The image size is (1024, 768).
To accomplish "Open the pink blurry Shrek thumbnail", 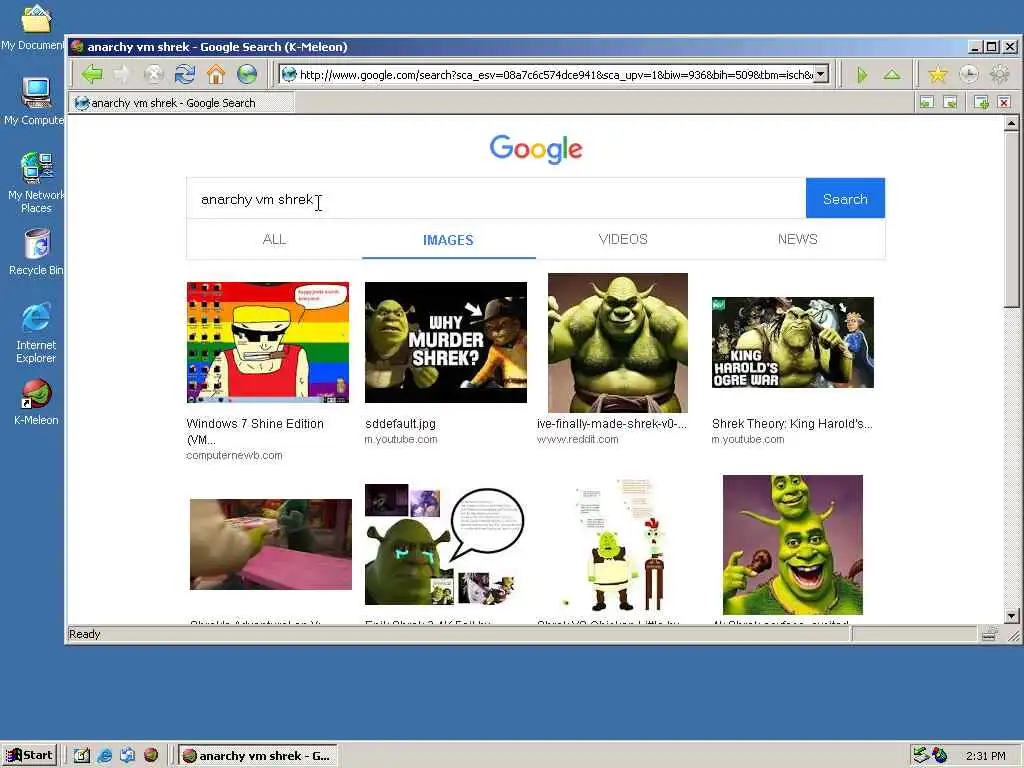I will (x=271, y=545).
